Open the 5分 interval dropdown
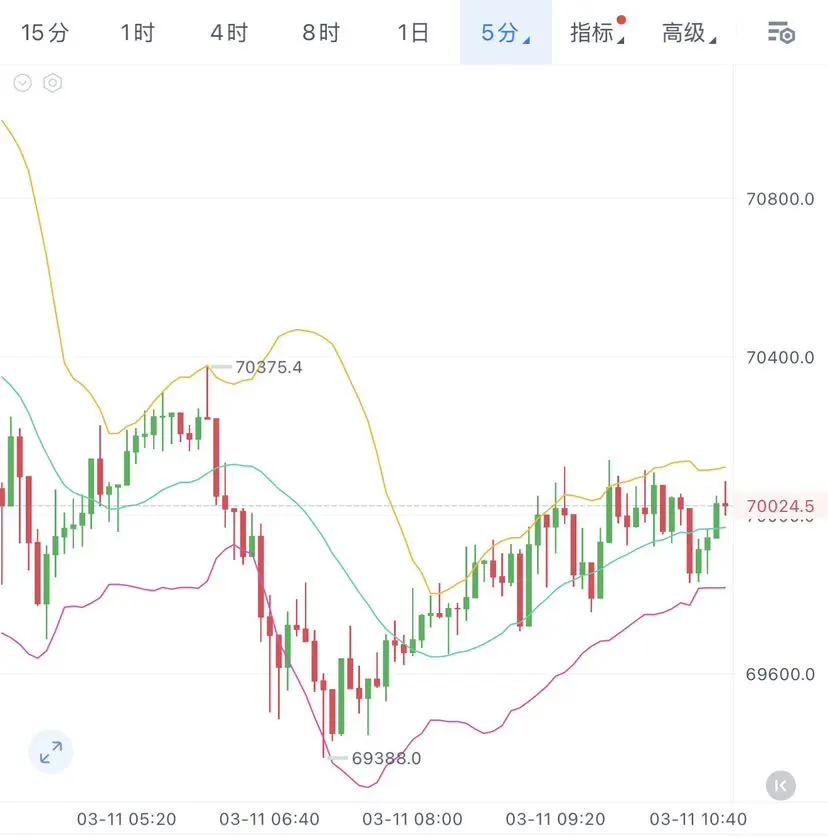Screen dimensions: 828x837 505,33
